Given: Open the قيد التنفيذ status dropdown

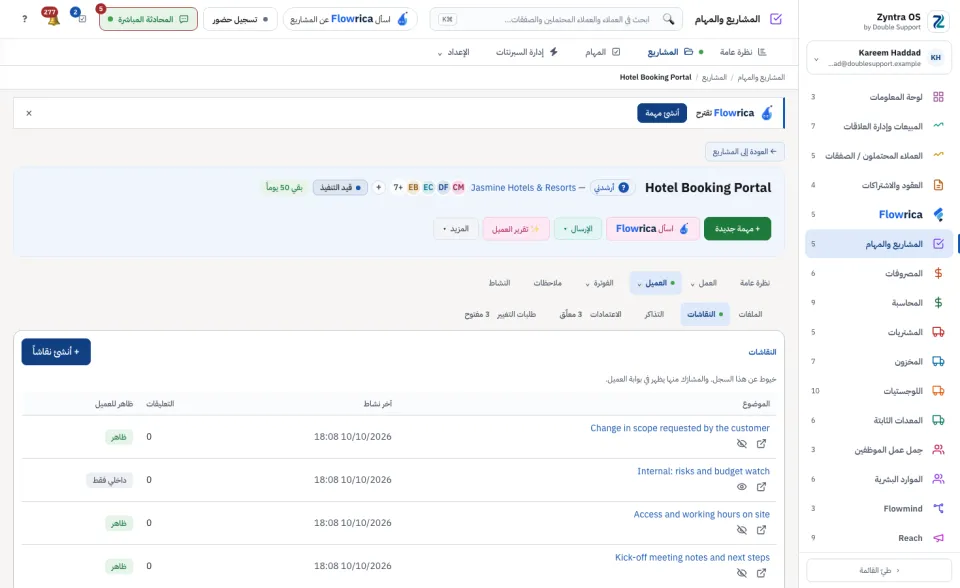Looking at the screenshot, I should click(340, 187).
